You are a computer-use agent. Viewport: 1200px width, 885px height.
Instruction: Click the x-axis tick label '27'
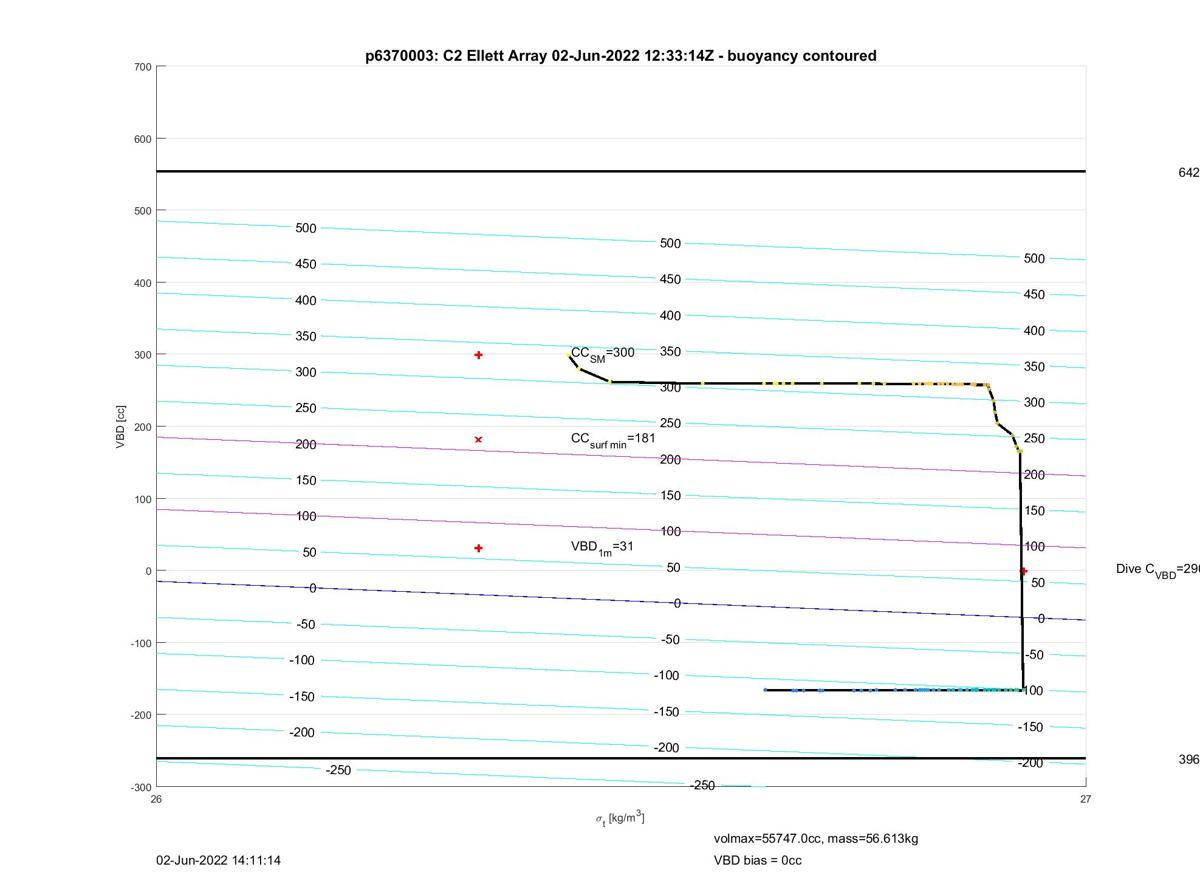tap(1086, 799)
